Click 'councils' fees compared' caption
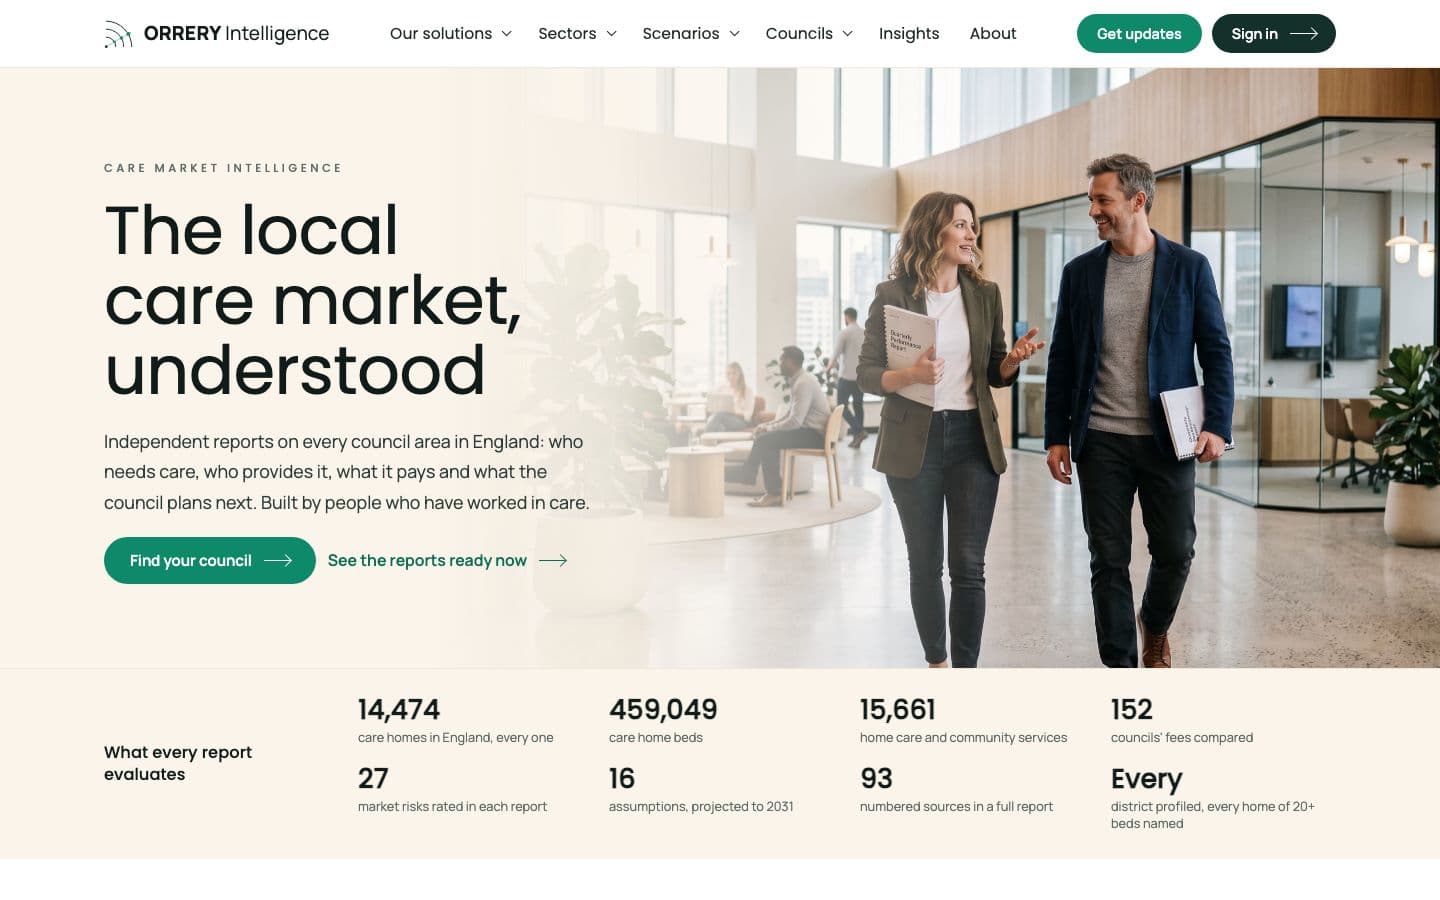Image resolution: width=1440 pixels, height=900 pixels. point(1182,738)
